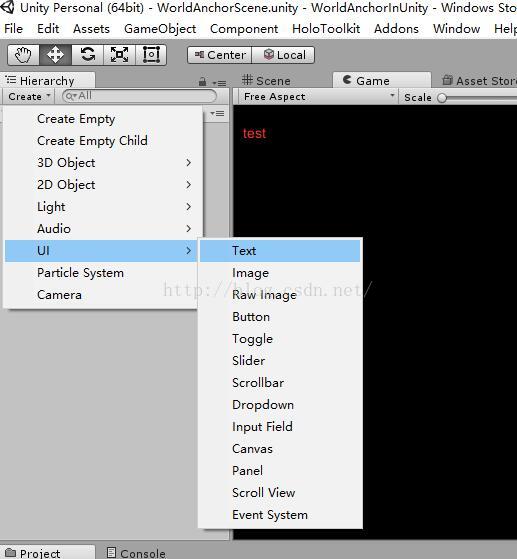This screenshot has height=559, width=517.
Task: Create a UI Text element
Action: [280, 251]
